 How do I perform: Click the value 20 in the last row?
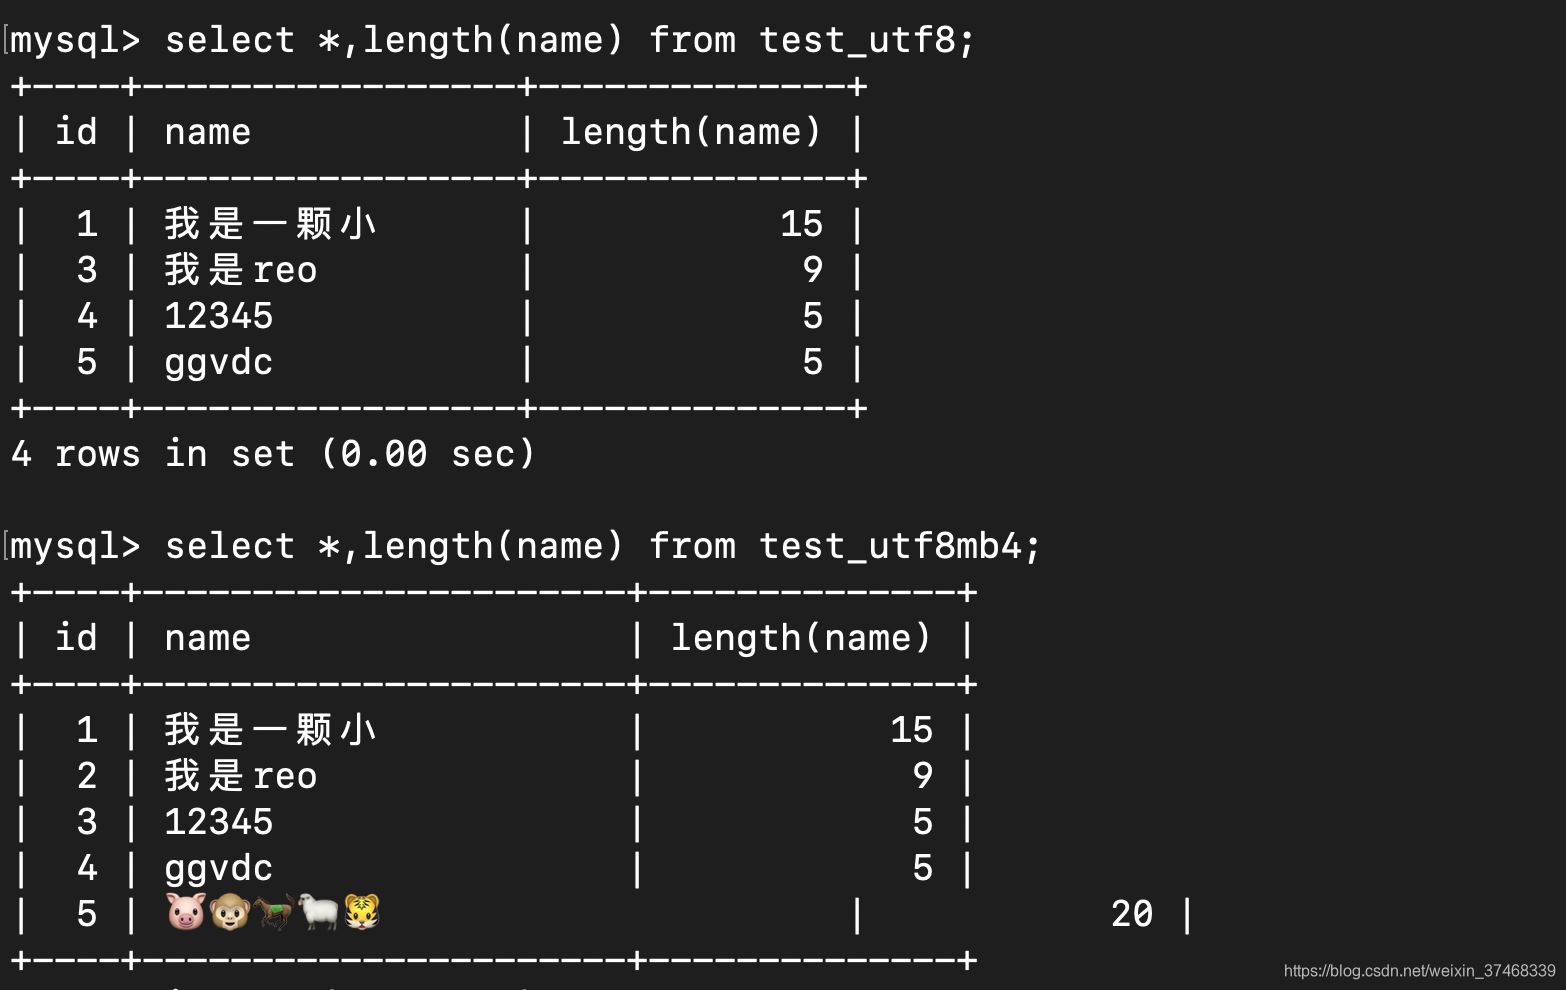click(x=1132, y=914)
